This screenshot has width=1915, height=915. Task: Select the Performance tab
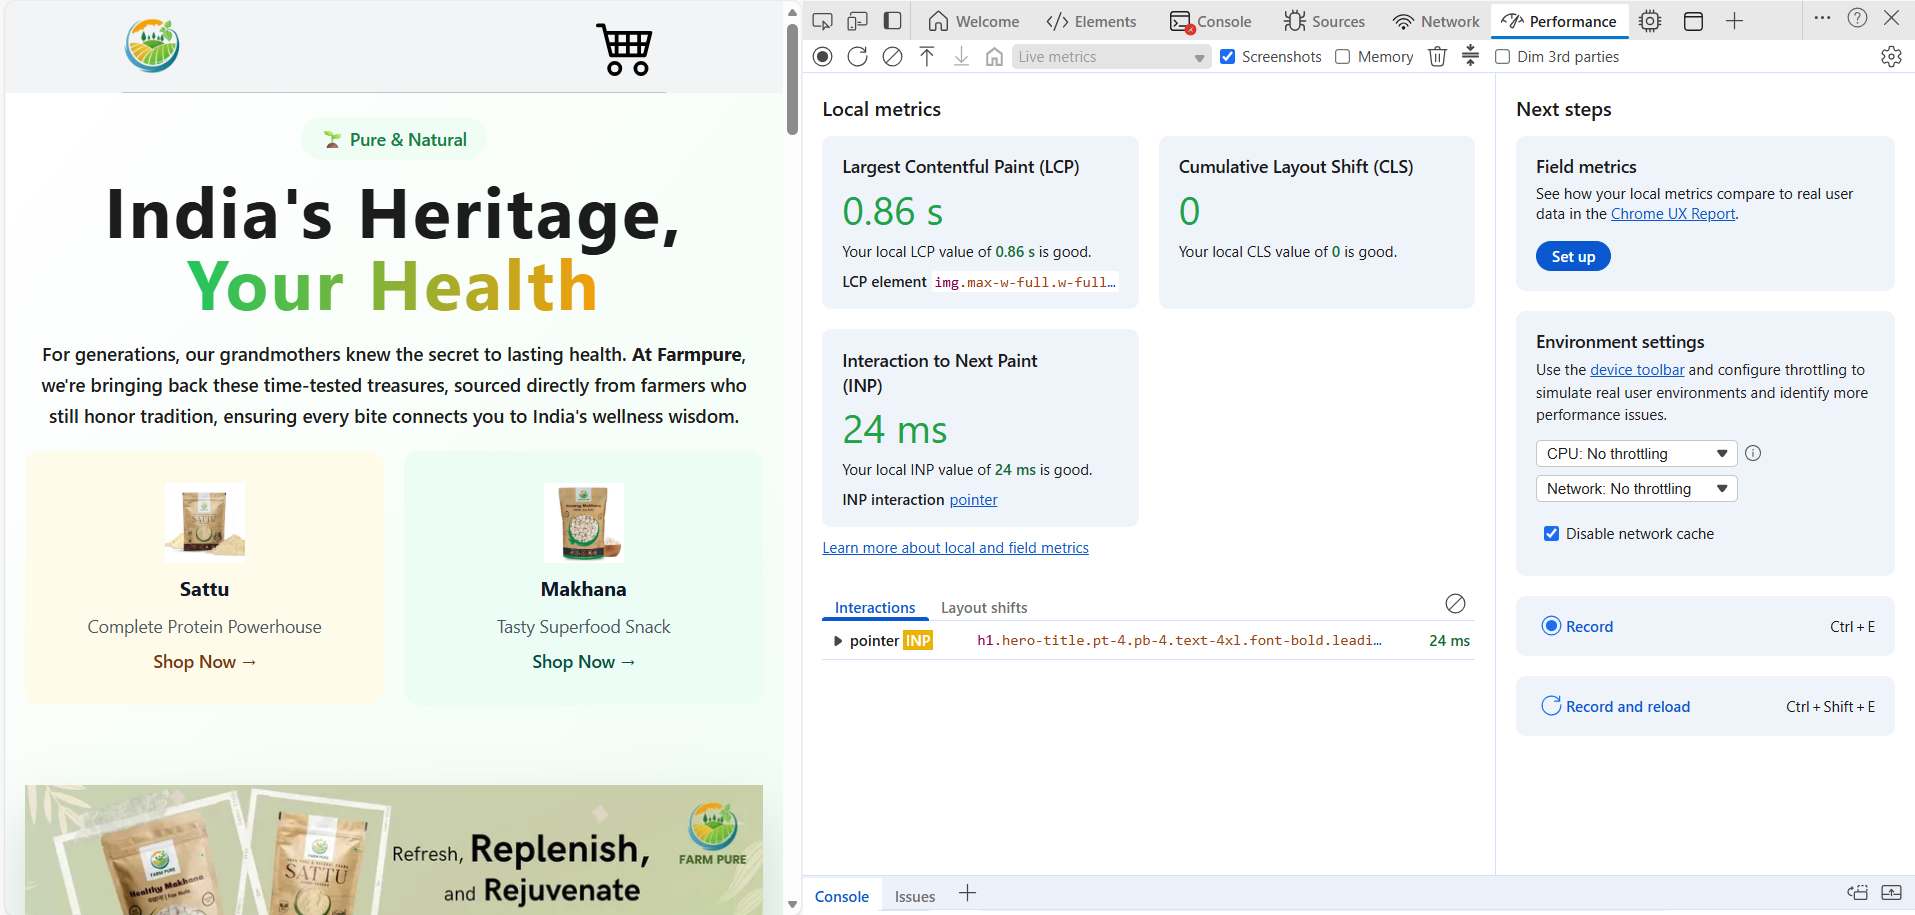[1559, 21]
